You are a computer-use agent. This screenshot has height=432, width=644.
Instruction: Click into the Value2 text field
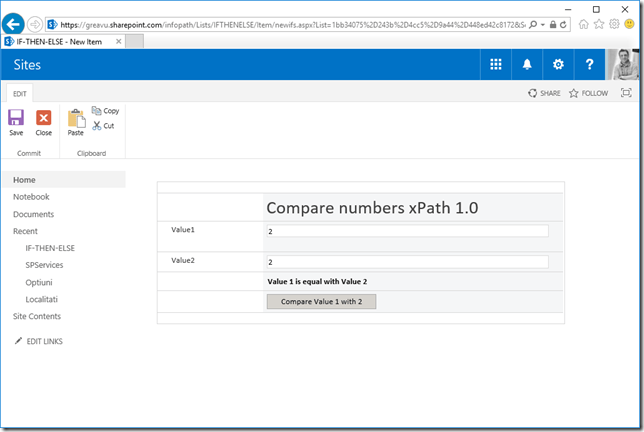pyautogui.click(x=407, y=262)
